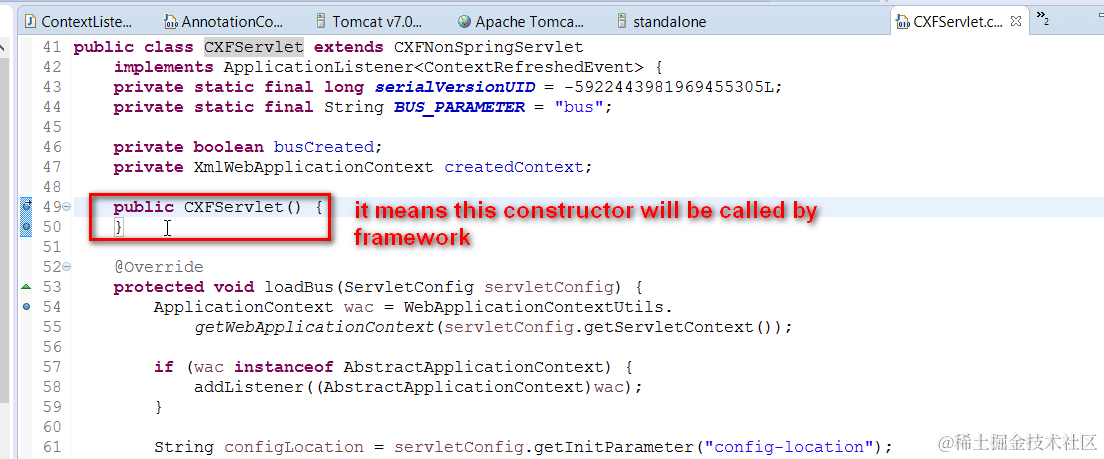Show the hidden editor tabs overflow list
The width and height of the screenshot is (1104, 459).
[1043, 20]
